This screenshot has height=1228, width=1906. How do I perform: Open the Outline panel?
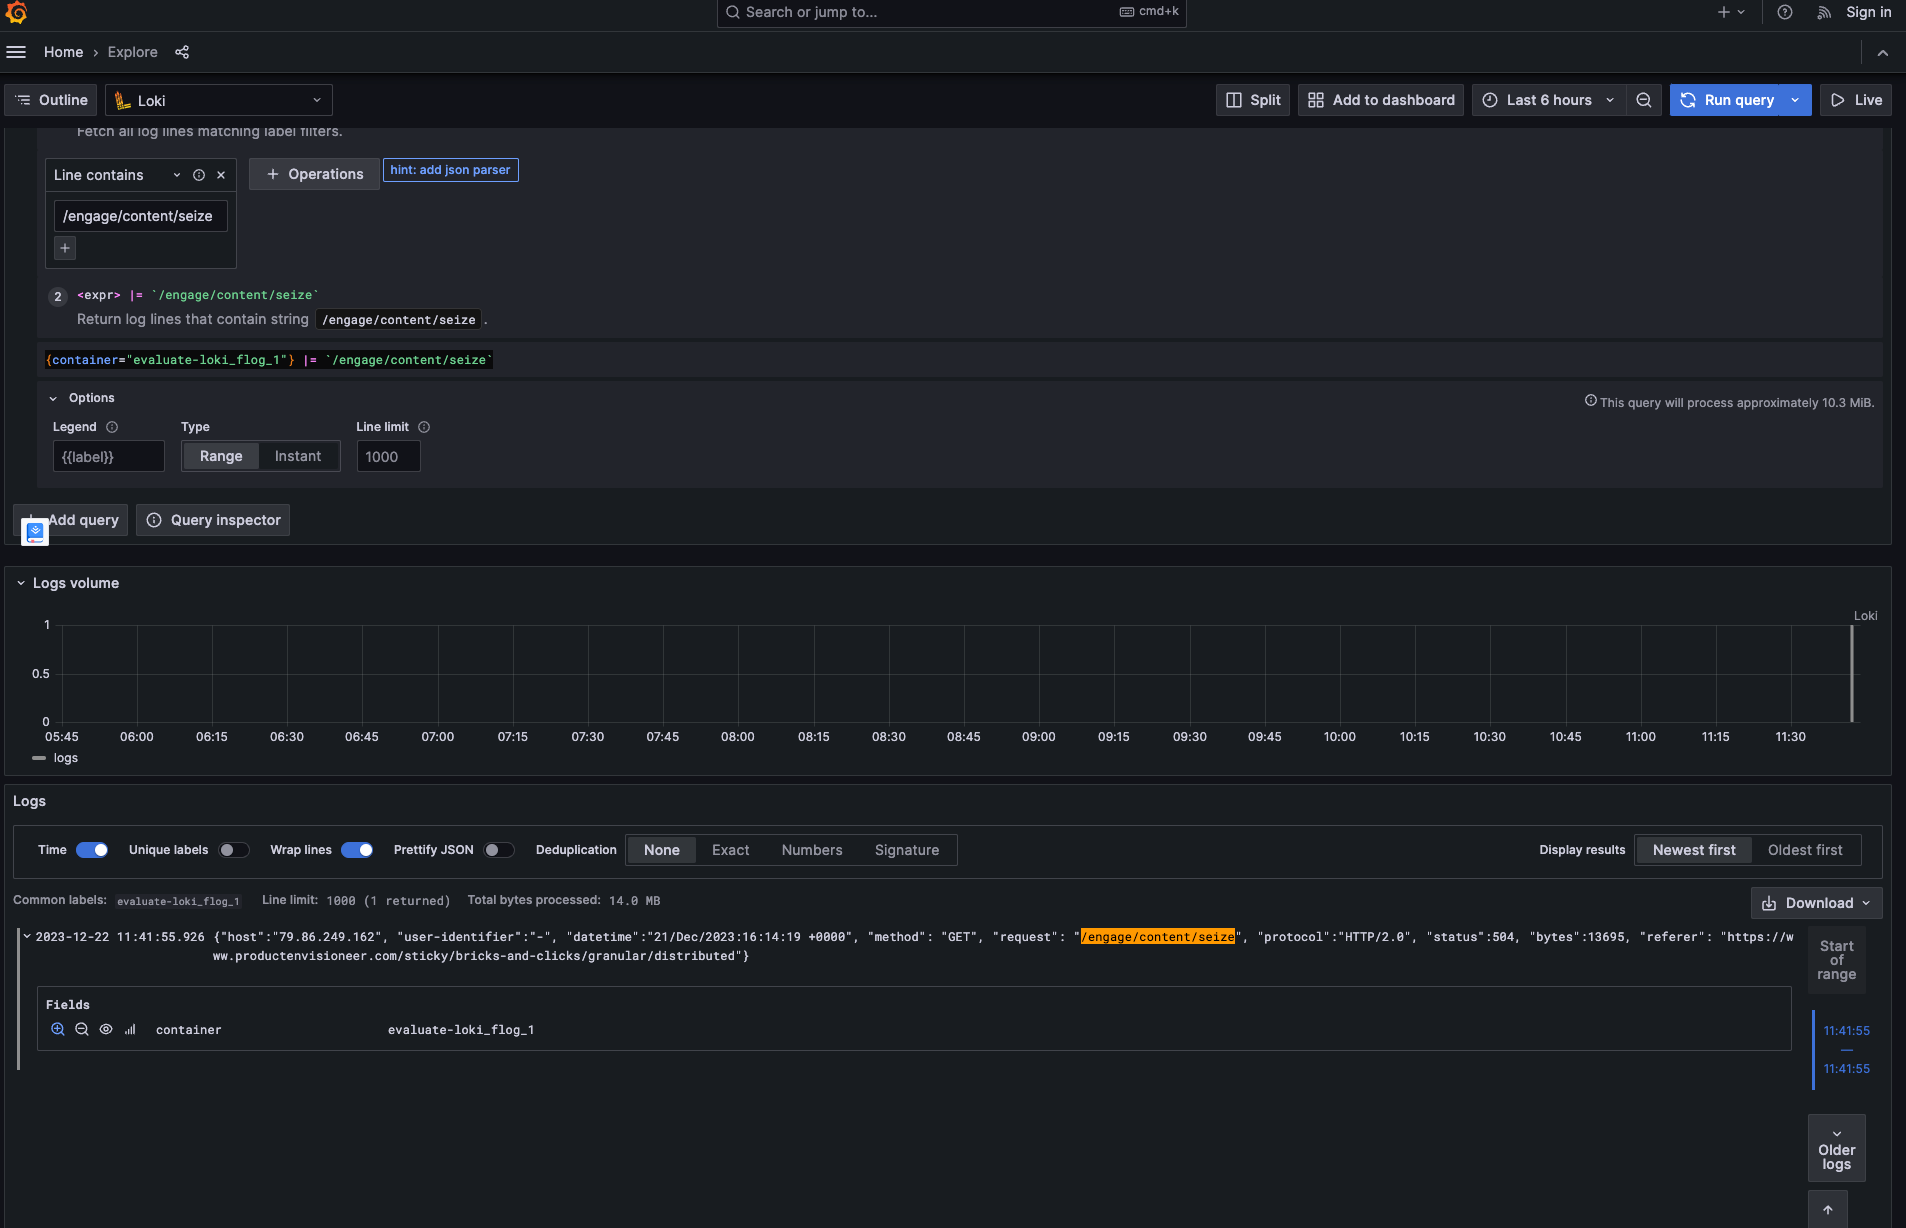click(x=51, y=100)
